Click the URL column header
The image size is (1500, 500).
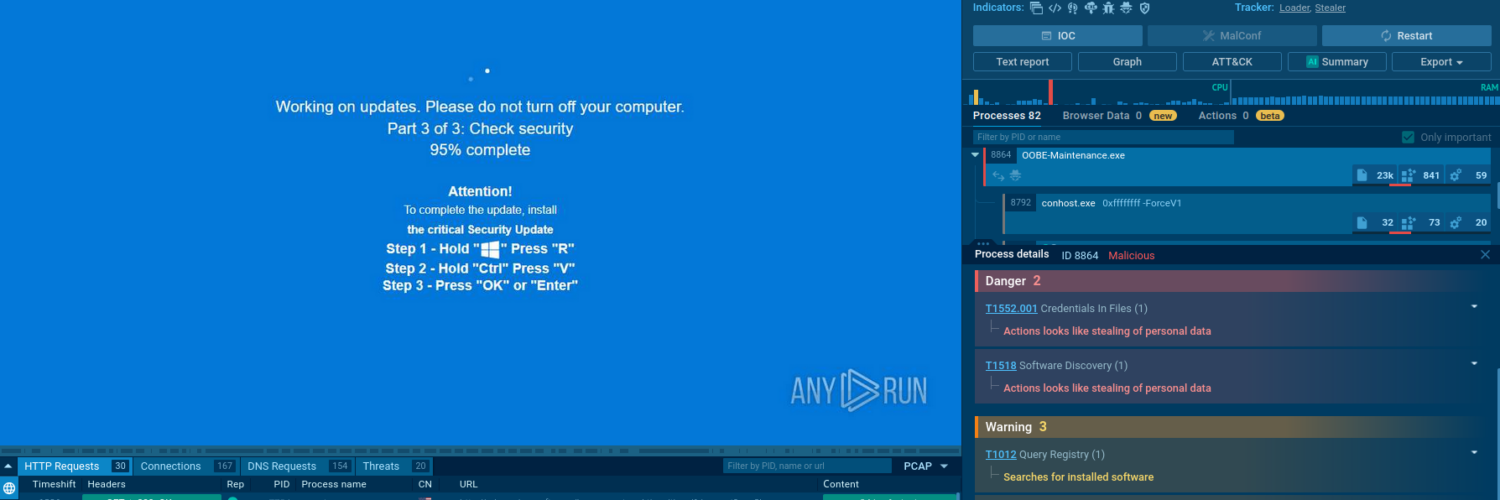point(468,484)
